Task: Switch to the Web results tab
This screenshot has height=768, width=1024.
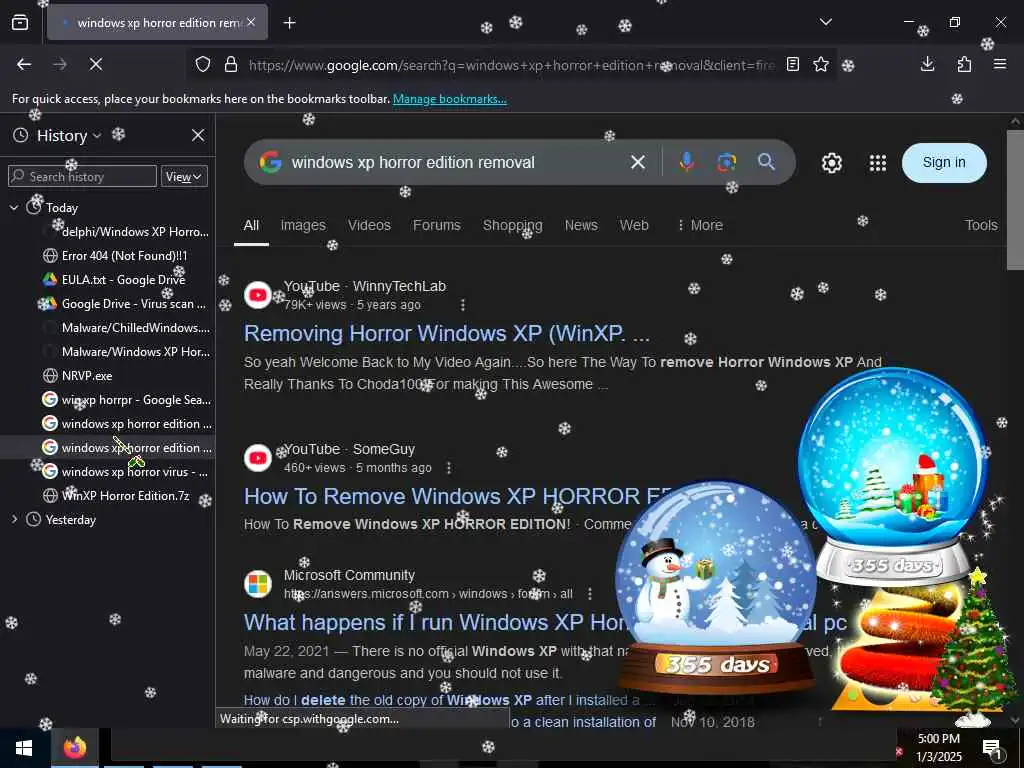Action: point(634,225)
